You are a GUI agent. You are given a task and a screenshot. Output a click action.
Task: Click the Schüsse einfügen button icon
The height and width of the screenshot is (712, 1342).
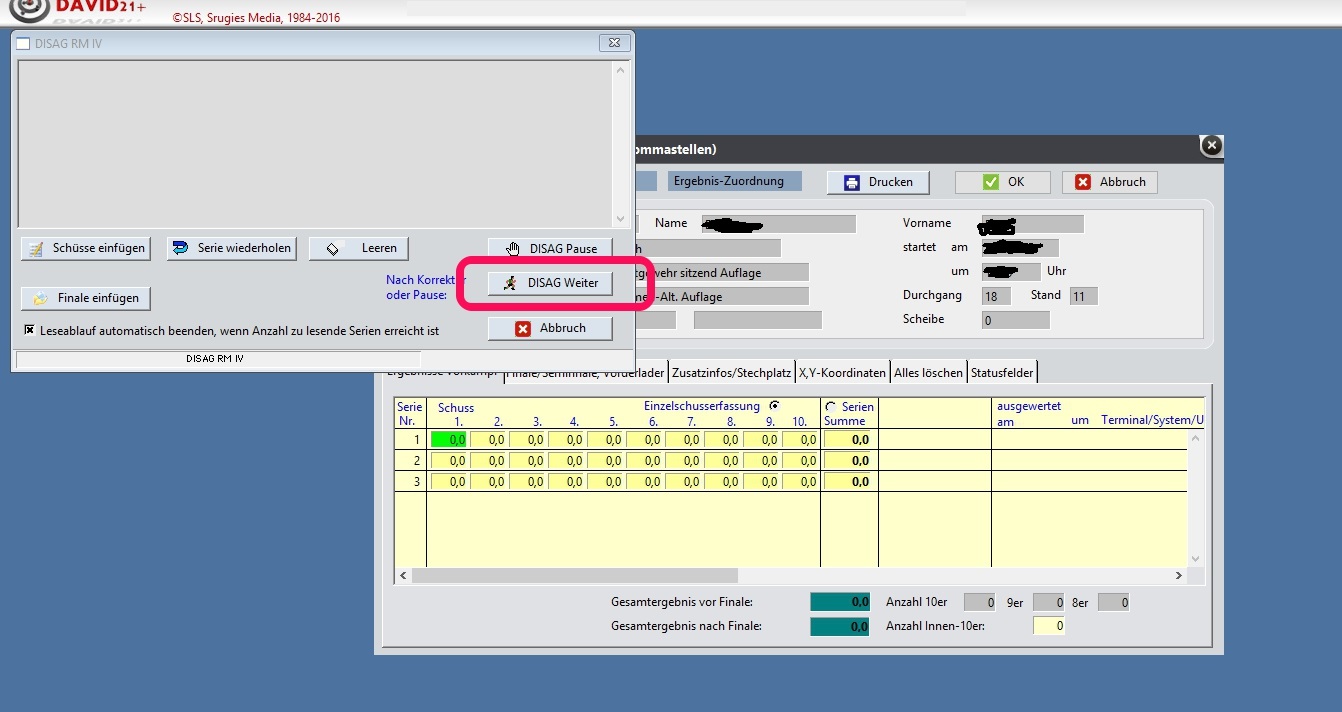tap(36, 248)
